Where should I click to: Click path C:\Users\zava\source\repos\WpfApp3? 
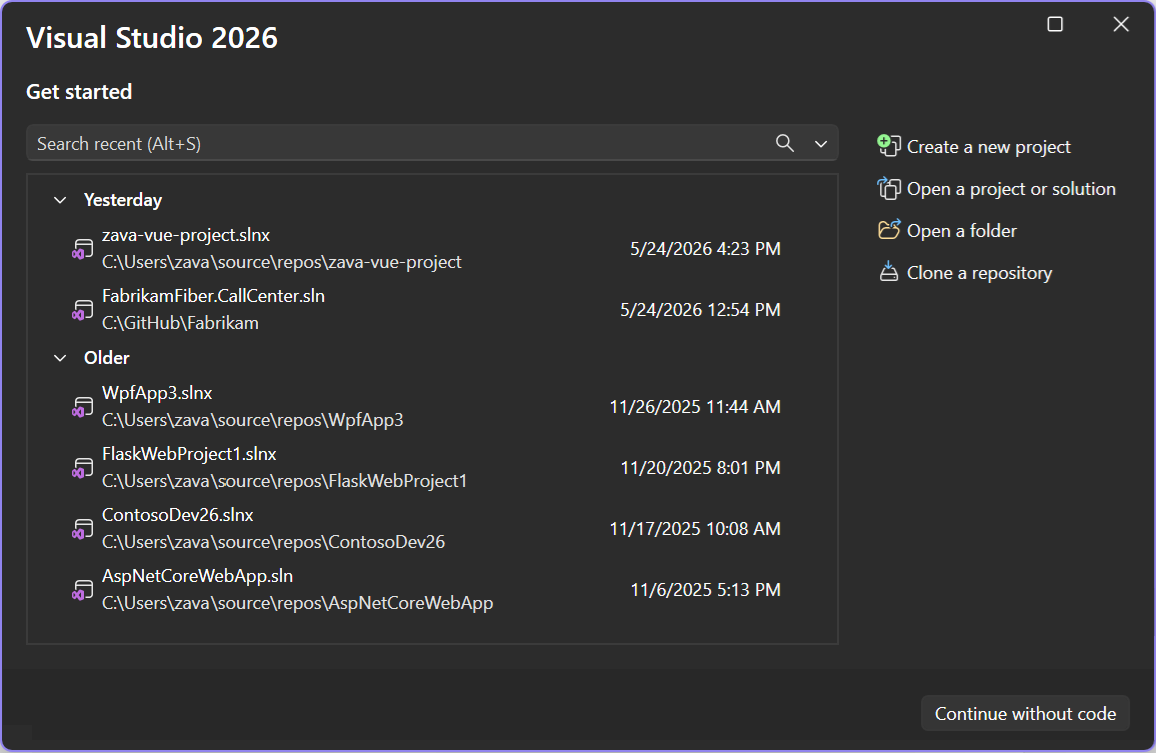[x=253, y=420]
